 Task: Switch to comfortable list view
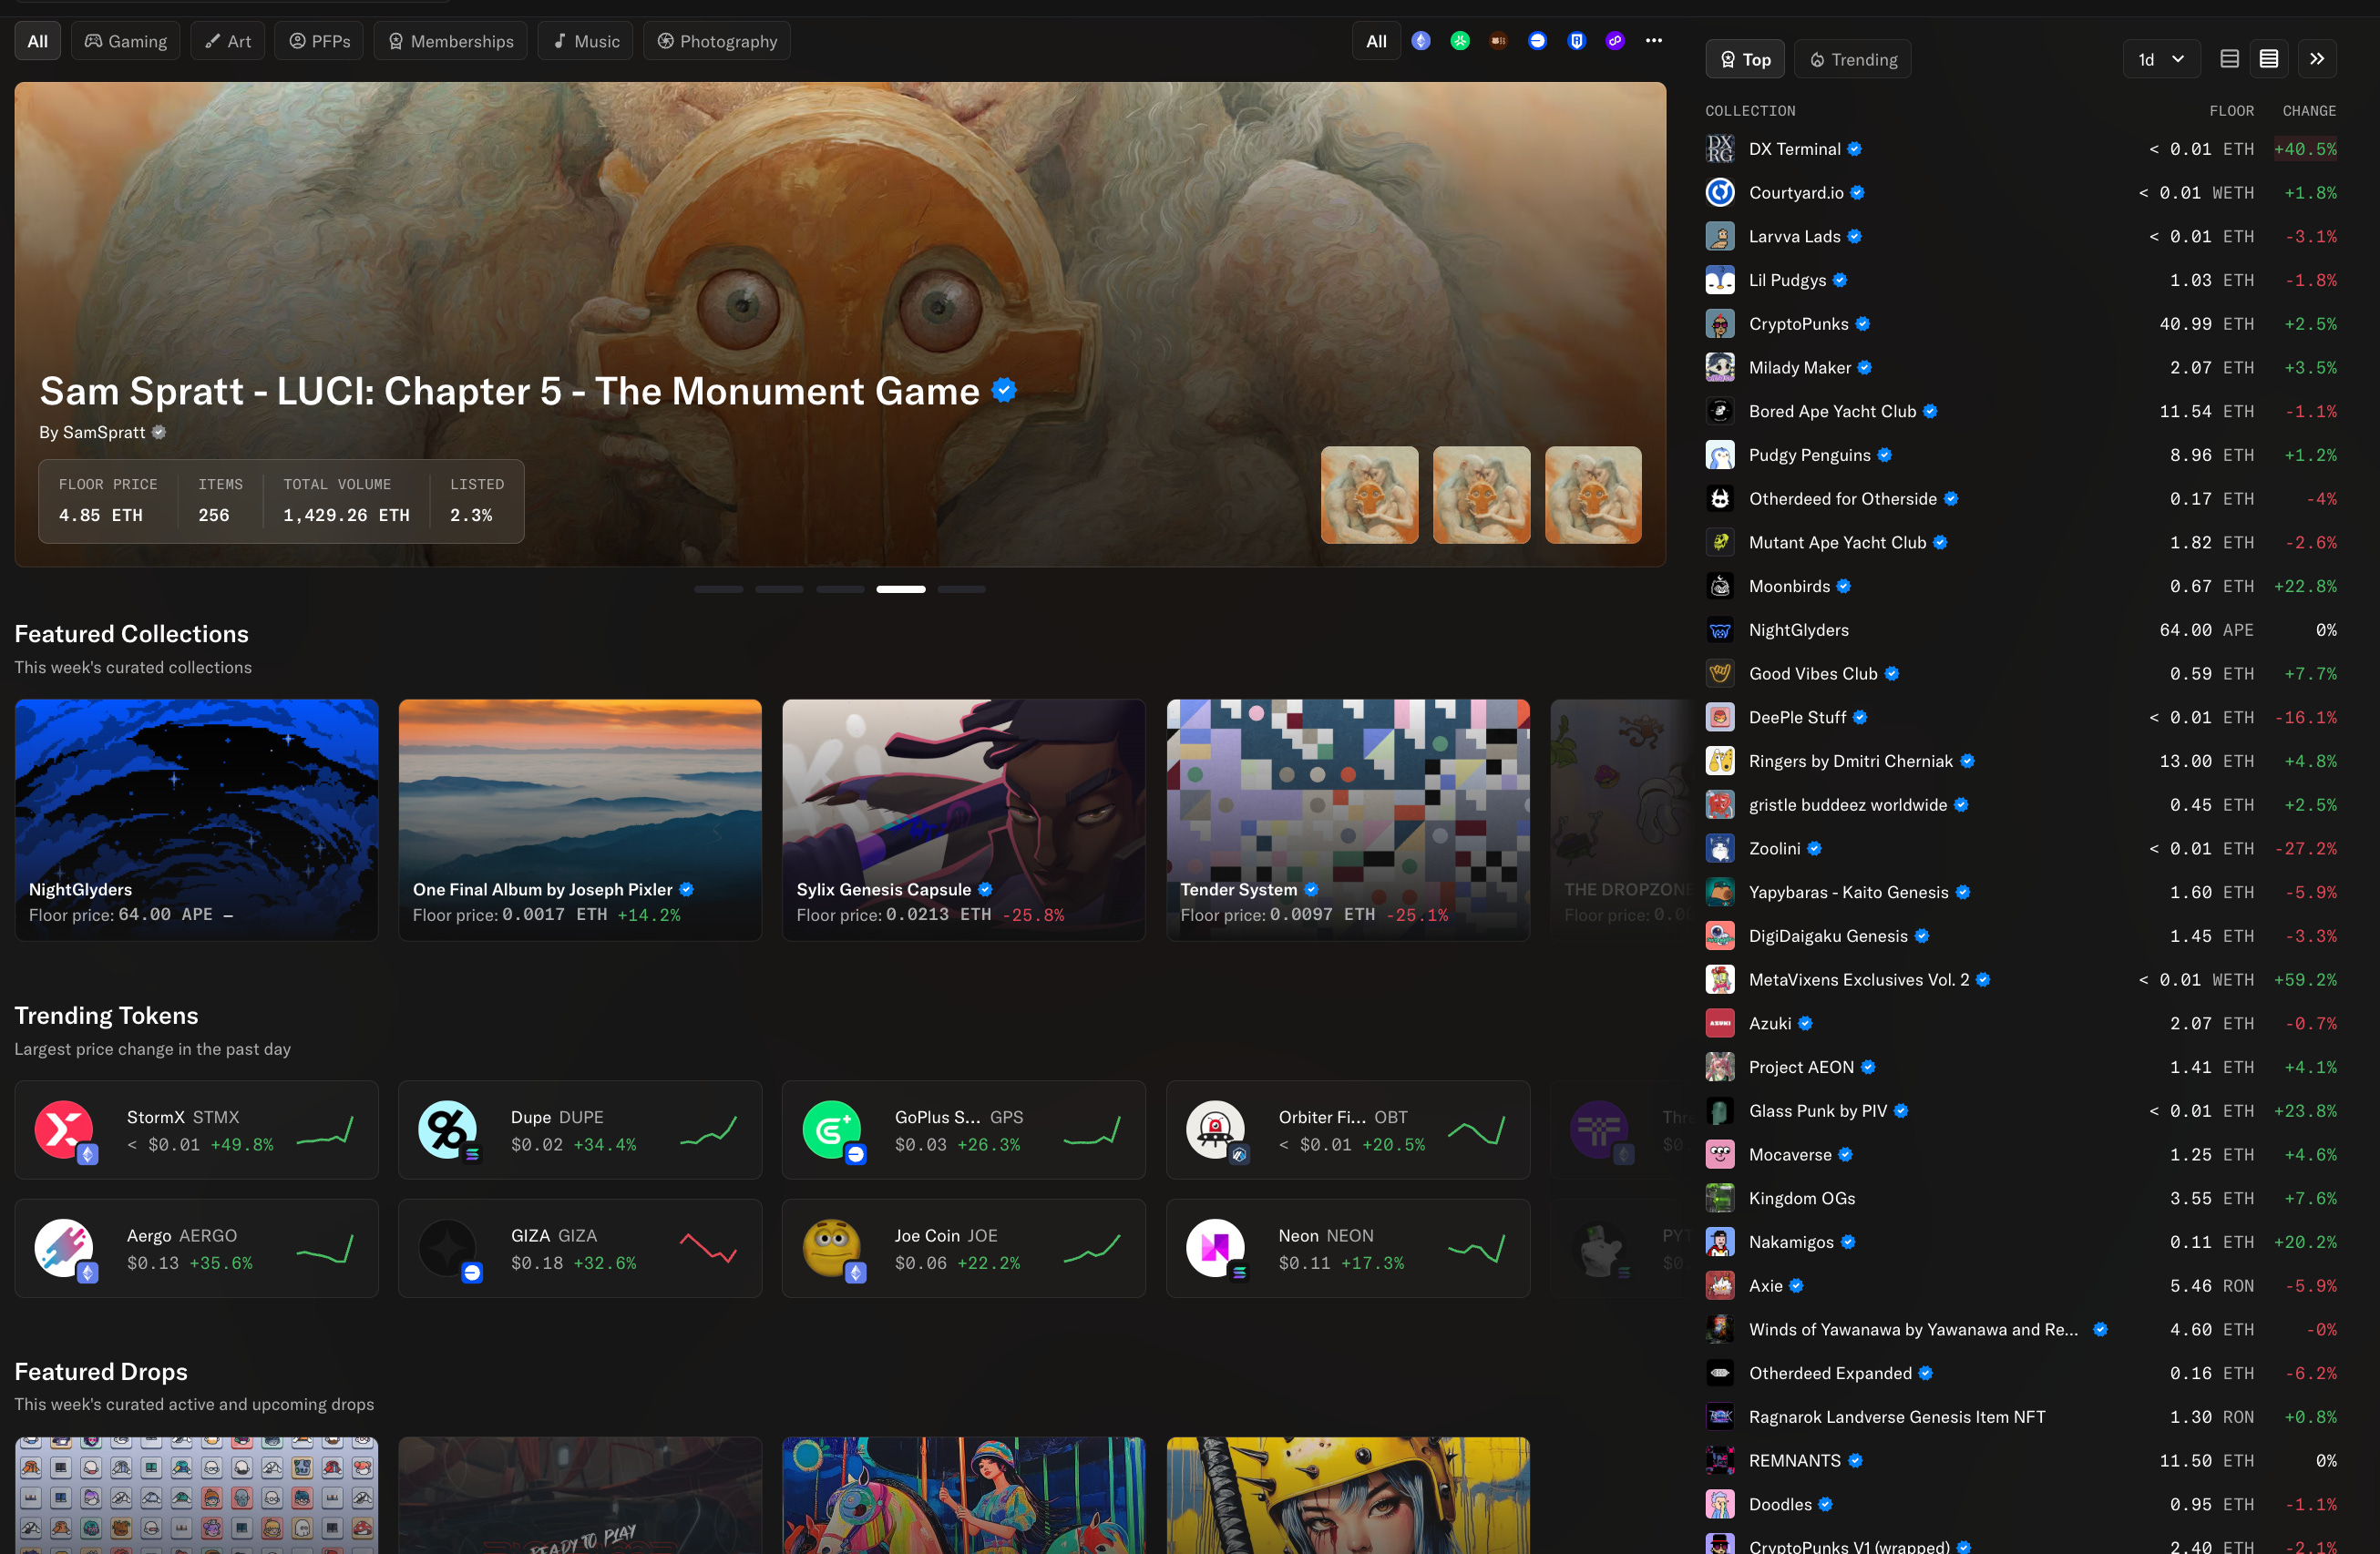click(x=2229, y=59)
